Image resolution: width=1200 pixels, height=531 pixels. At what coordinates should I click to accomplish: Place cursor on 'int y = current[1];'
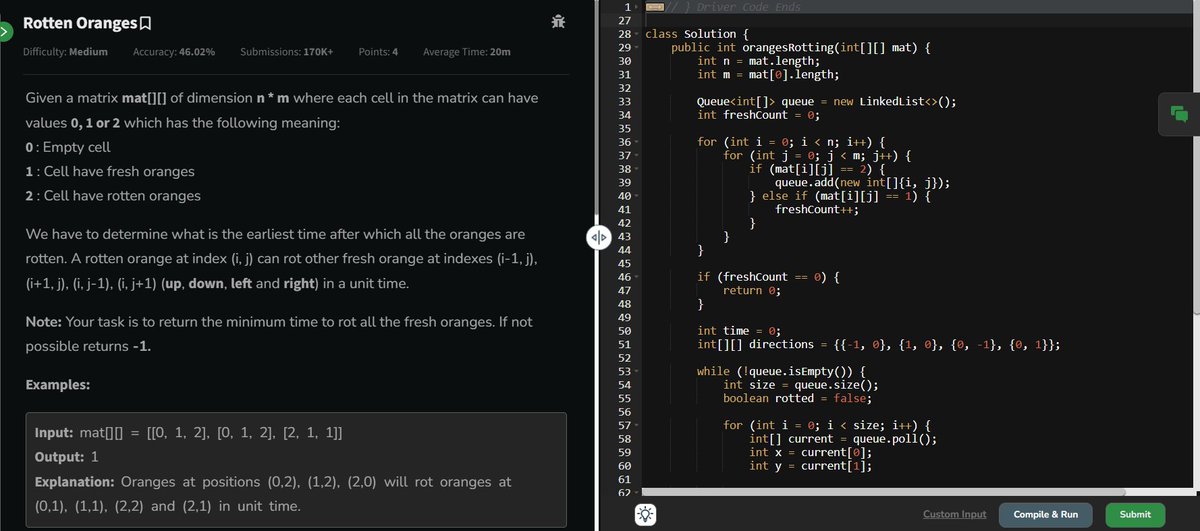click(810, 466)
